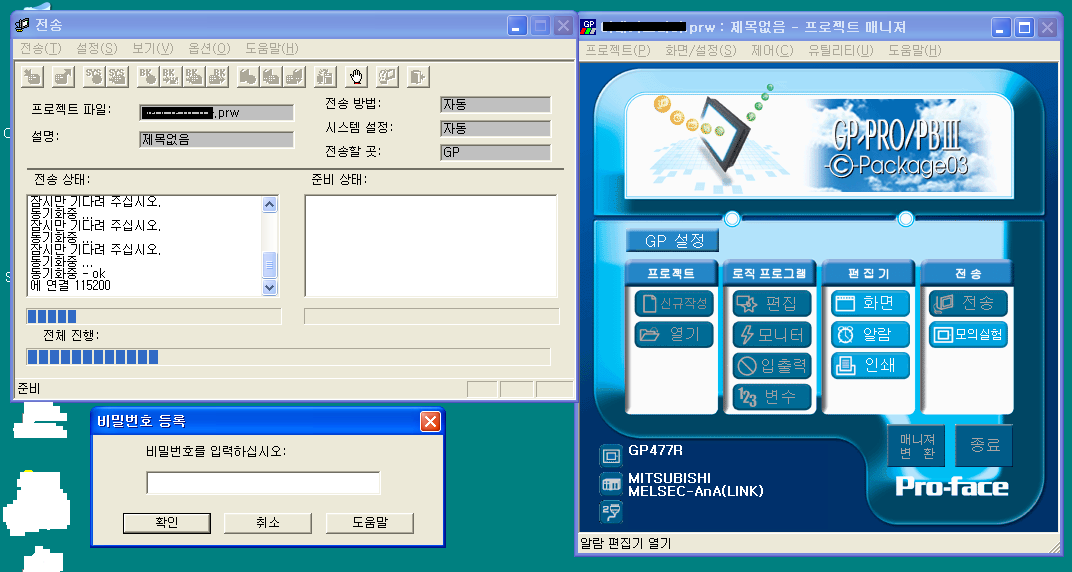Click the 입출력 button
The height and width of the screenshot is (572, 1072).
tap(772, 366)
